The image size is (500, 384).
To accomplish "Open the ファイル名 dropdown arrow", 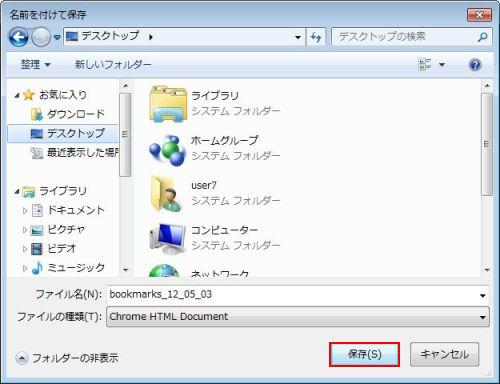I will click(482, 295).
